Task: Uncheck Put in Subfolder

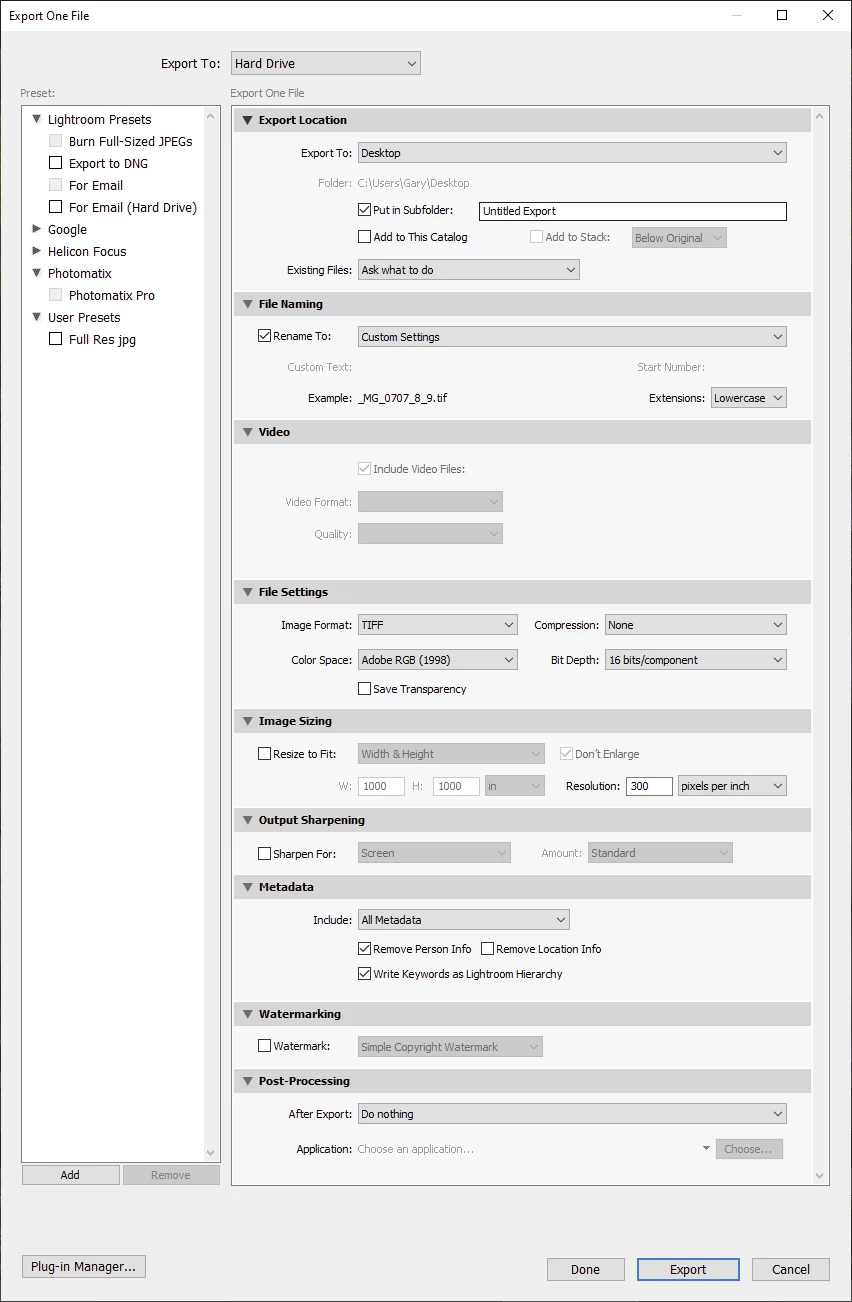Action: coord(364,210)
